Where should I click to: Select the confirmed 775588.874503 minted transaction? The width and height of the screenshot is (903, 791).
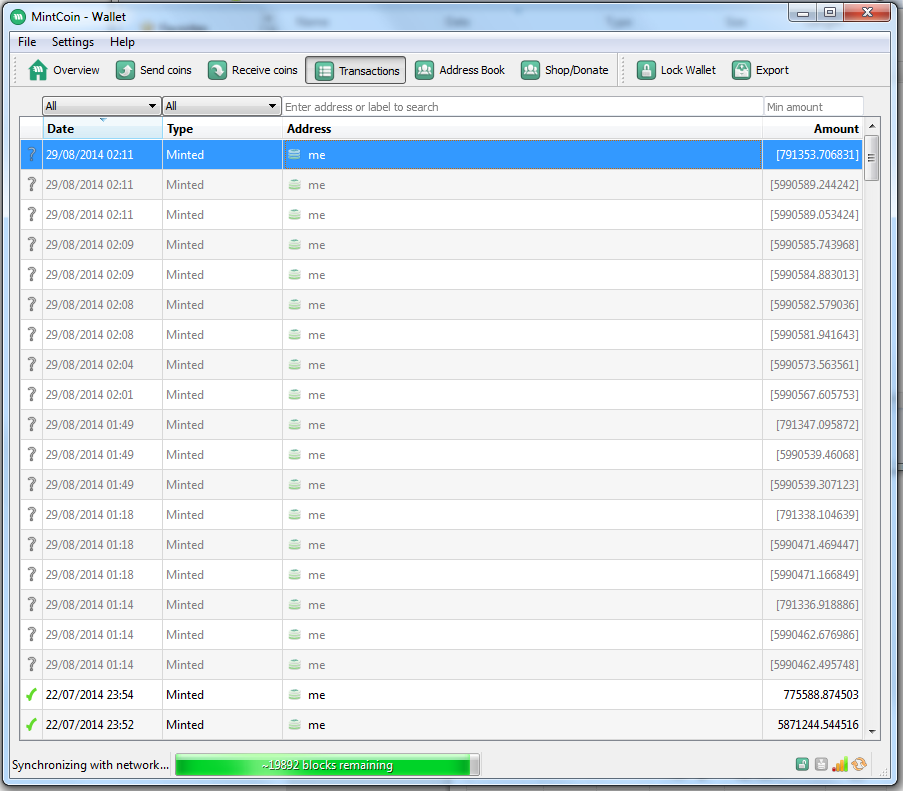click(450, 695)
